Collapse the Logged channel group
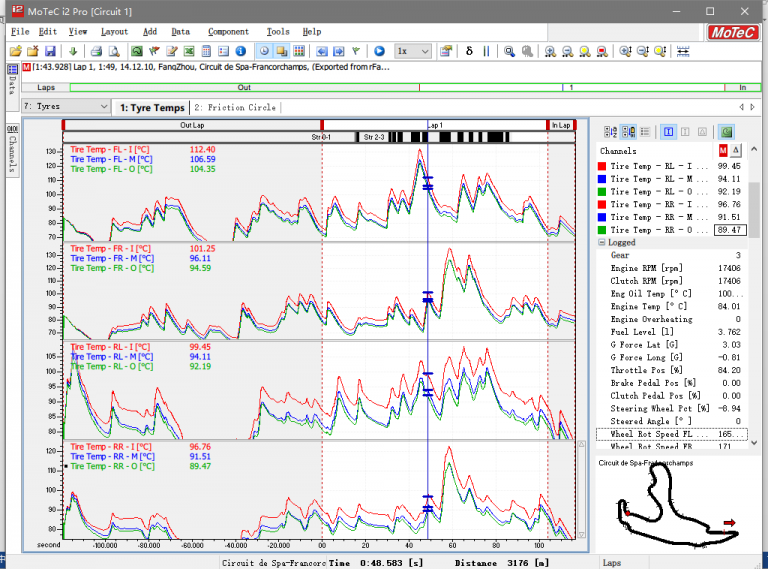 (601, 242)
